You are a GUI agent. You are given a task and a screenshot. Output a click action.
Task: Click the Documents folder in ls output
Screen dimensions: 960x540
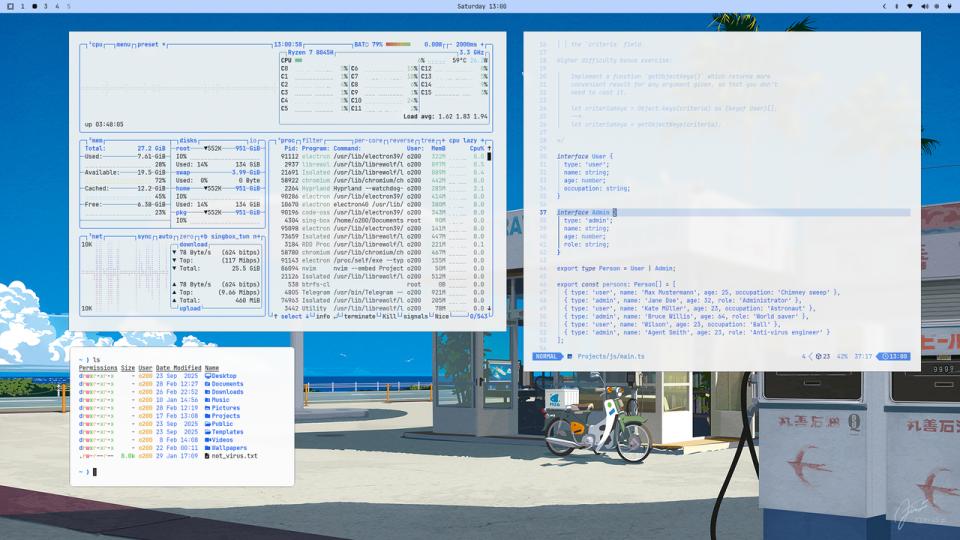pyautogui.click(x=224, y=384)
